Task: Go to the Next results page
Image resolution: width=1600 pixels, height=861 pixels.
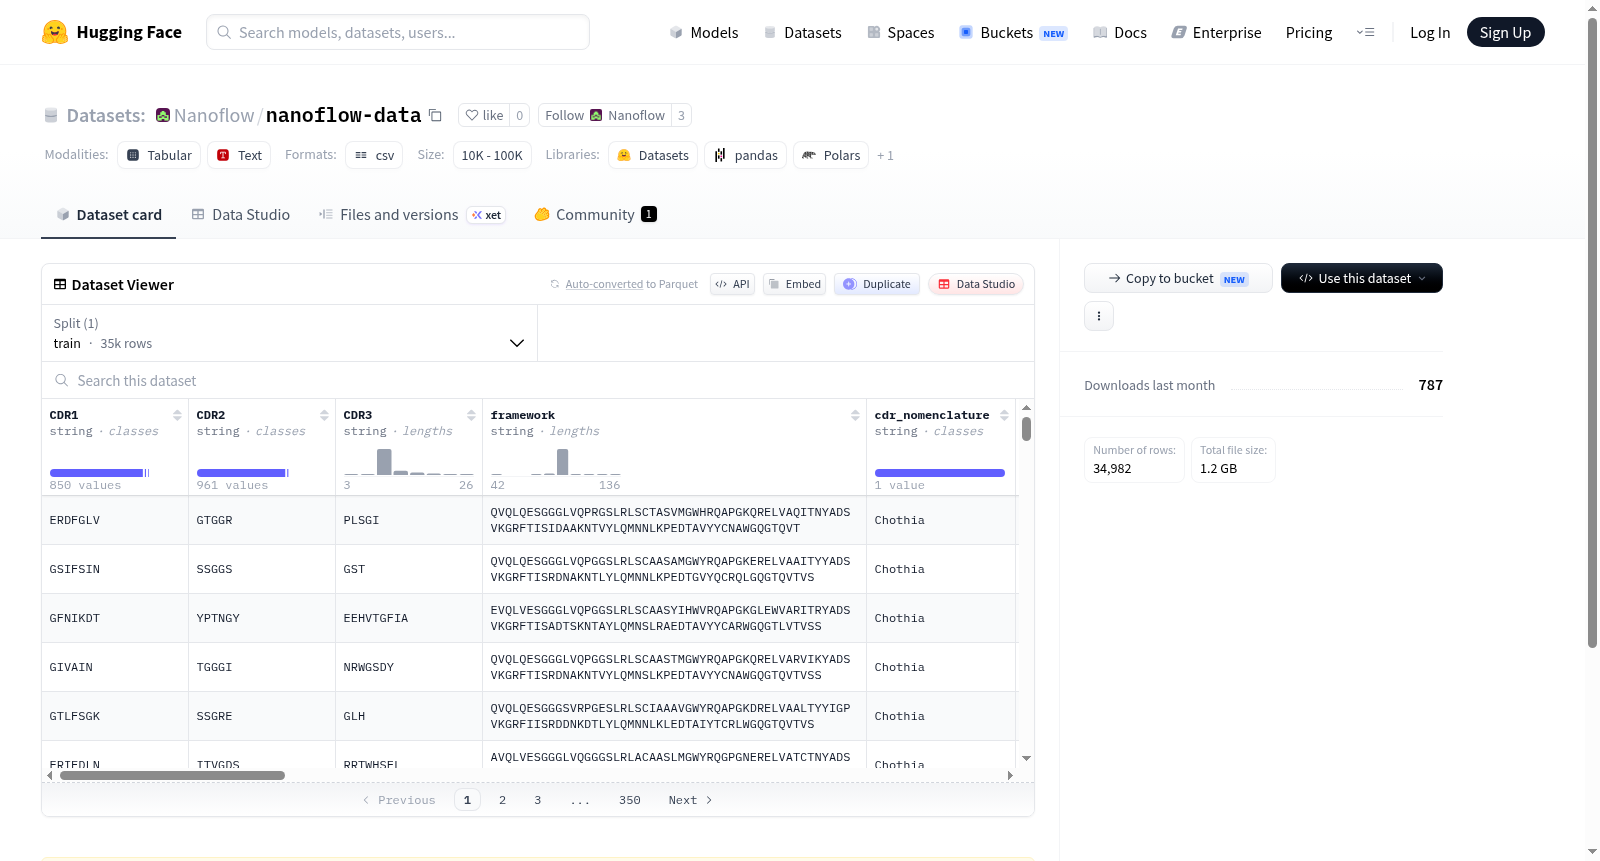Action: [x=690, y=800]
